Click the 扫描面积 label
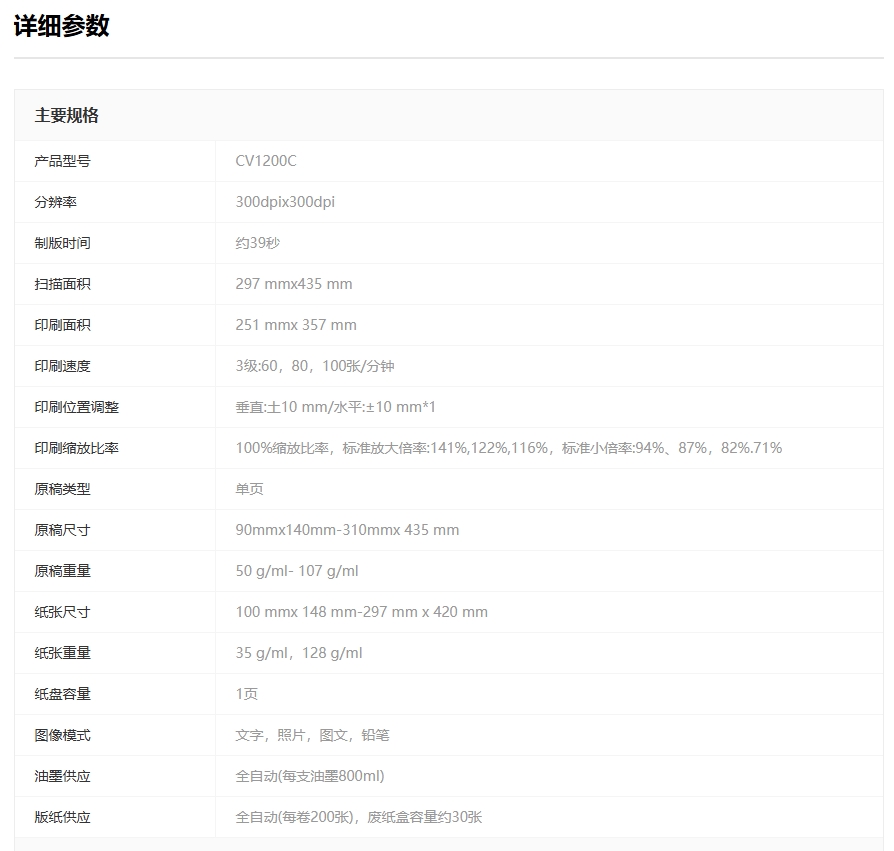The height and width of the screenshot is (851, 894). pyautogui.click(x=62, y=284)
